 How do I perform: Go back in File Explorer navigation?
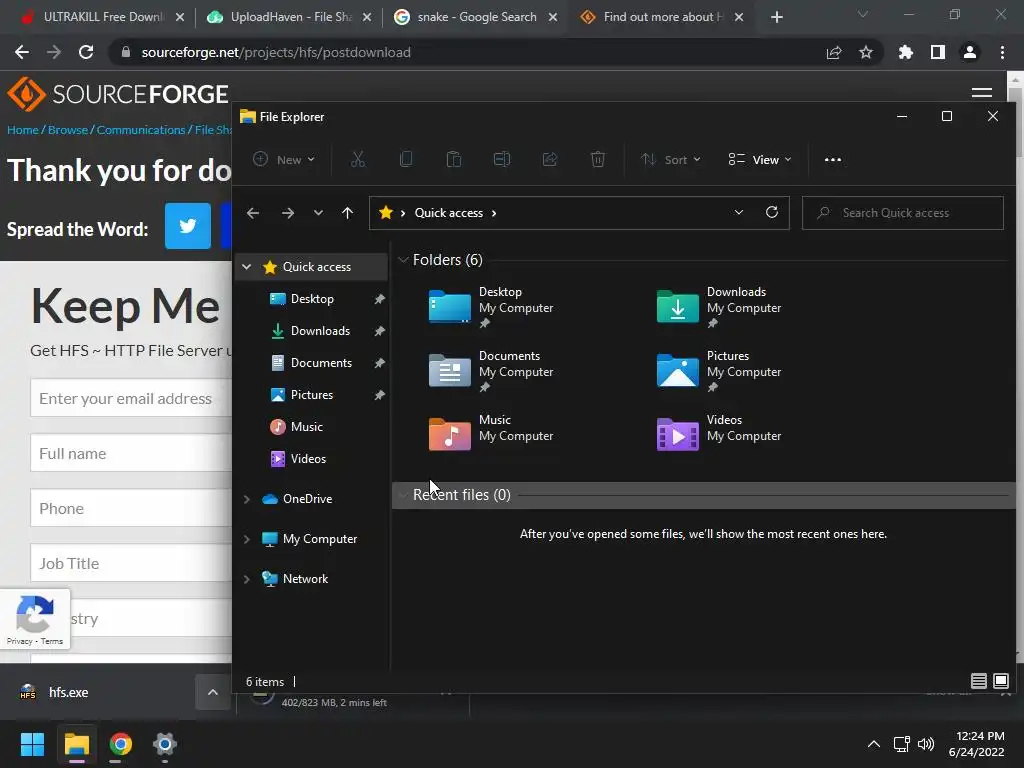coord(253,213)
